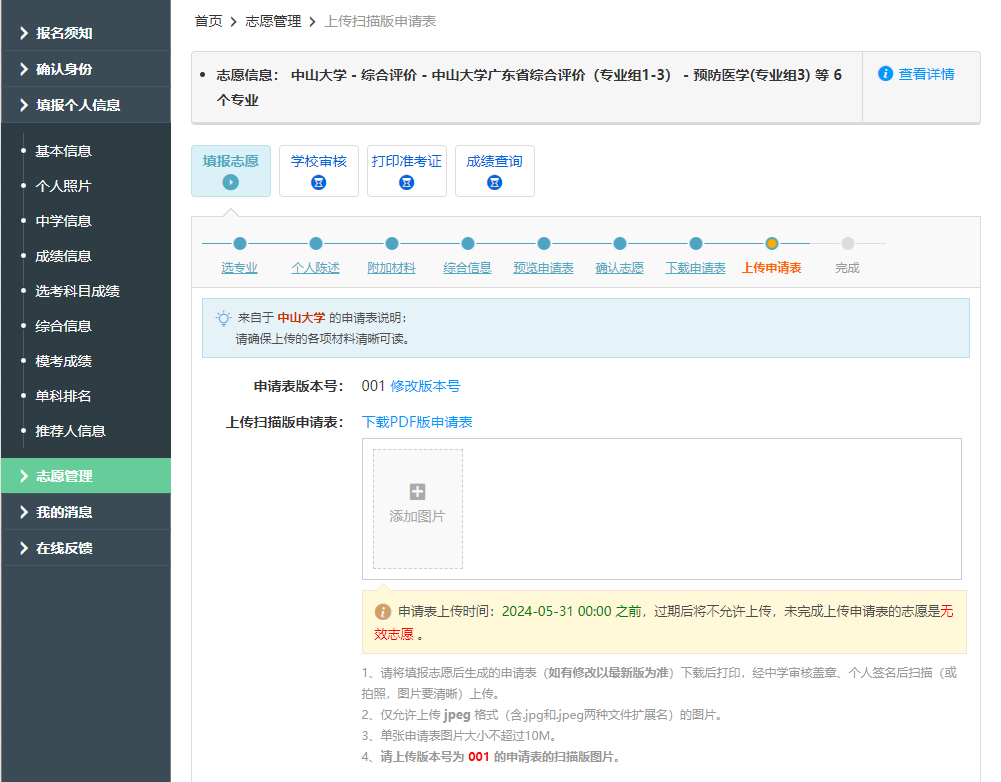Open 选专业 in the progress steps

[240, 267]
